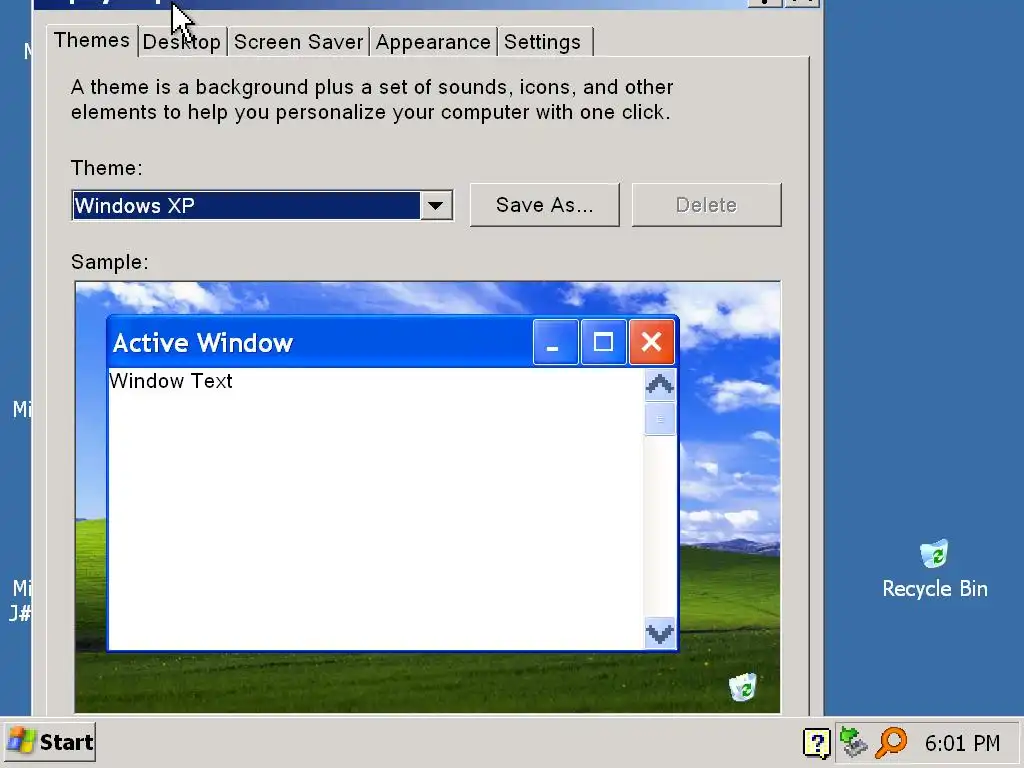Open the Desktop tab
Screen dimensions: 1024x768
click(182, 42)
